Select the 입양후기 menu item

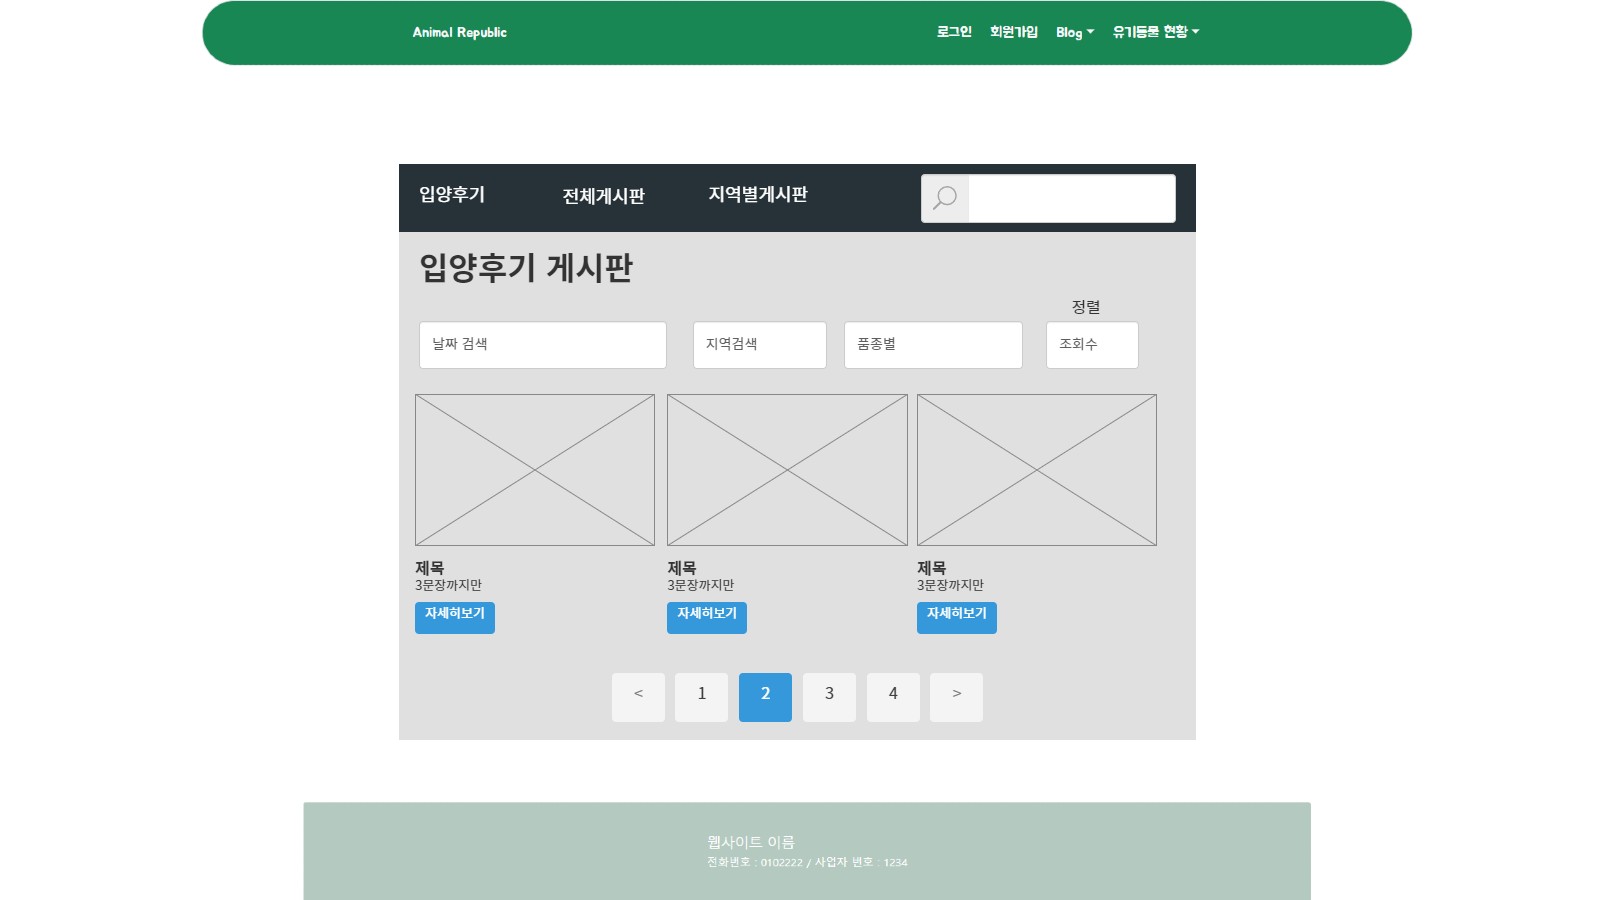point(450,196)
